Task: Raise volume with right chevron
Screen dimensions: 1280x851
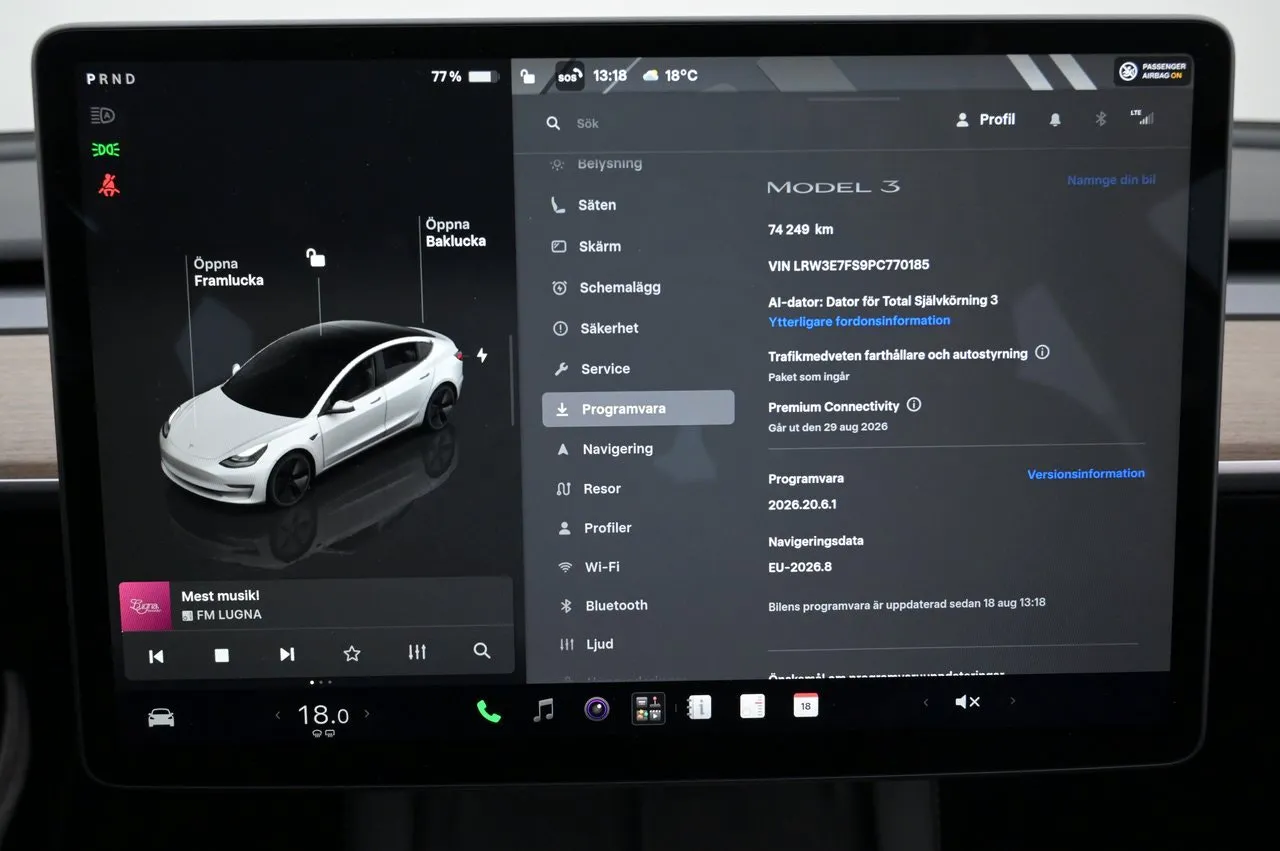Action: (1013, 701)
